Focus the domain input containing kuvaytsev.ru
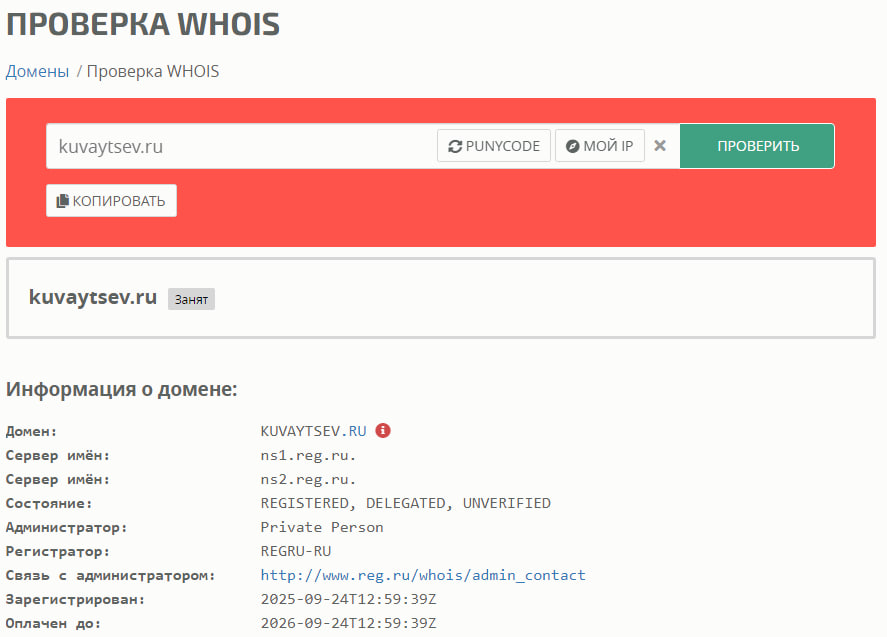This screenshot has height=637, width=887. point(240,146)
